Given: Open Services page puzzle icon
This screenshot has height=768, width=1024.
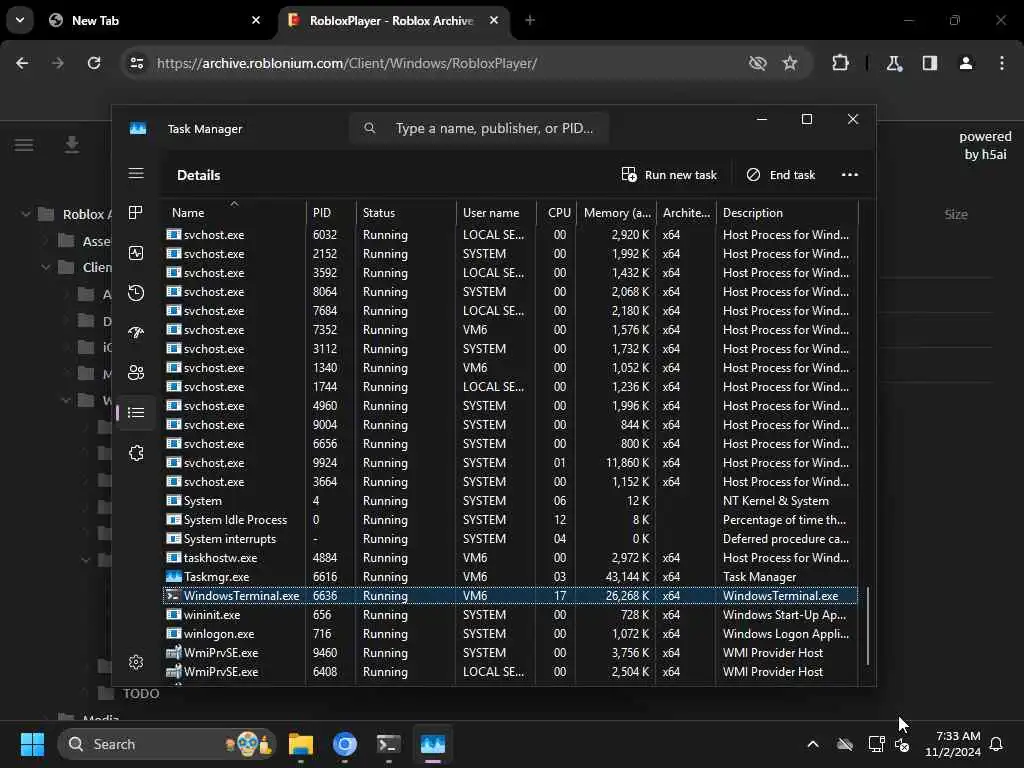Looking at the screenshot, I should point(136,453).
